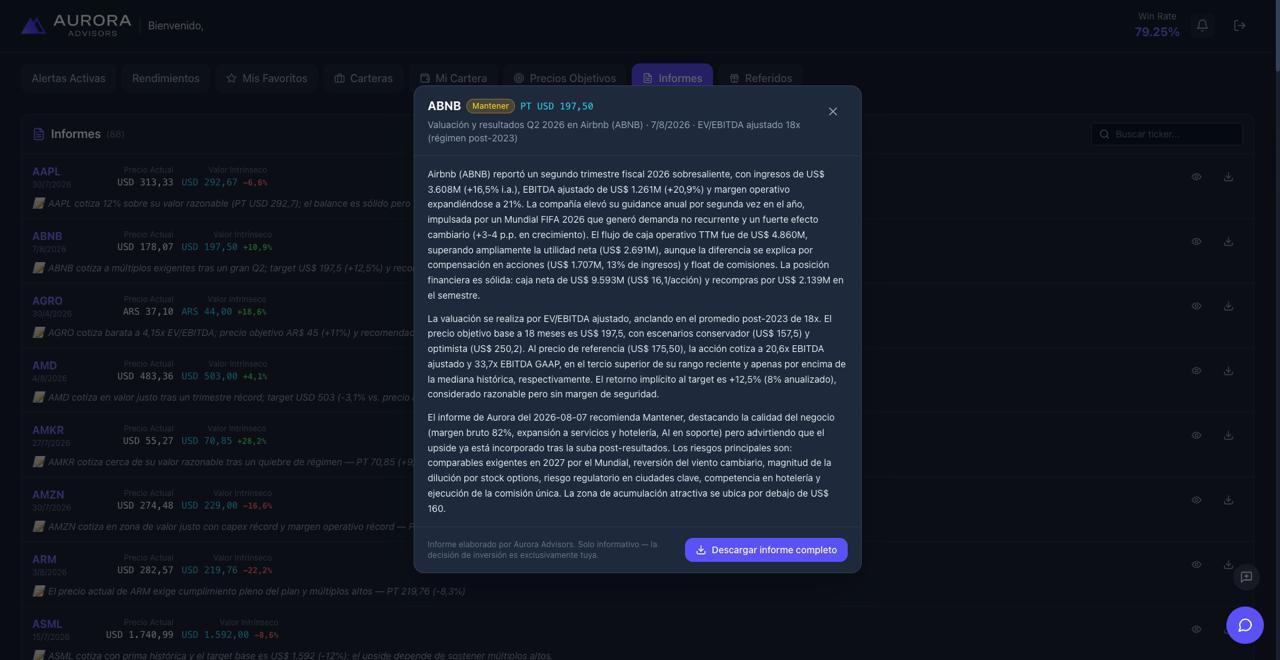
Task: Download the AMKR report
Action: click(1228, 435)
